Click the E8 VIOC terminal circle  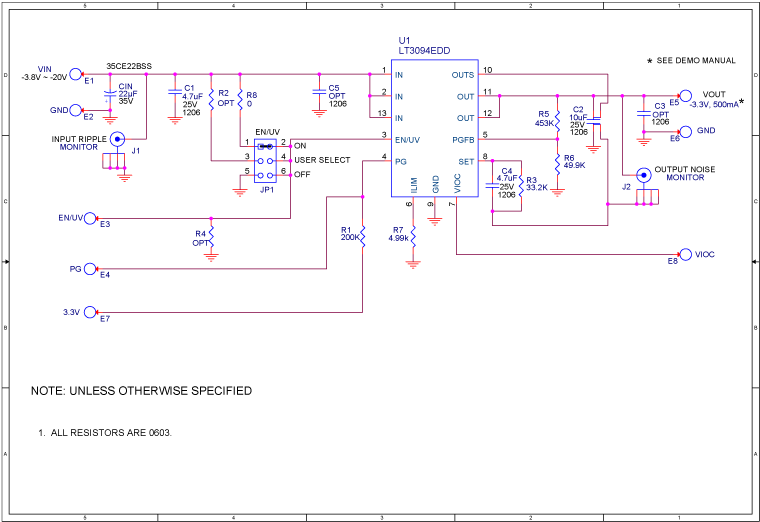point(685,254)
